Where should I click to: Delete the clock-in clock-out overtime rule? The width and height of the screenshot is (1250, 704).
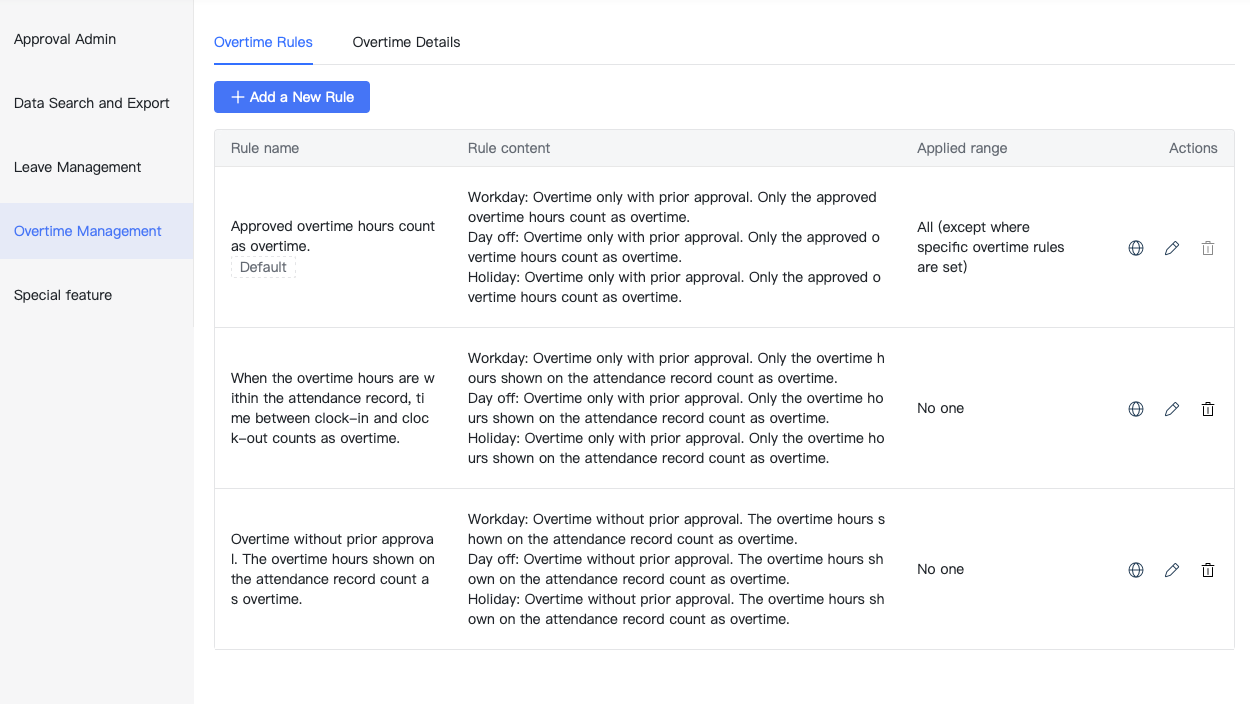click(x=1208, y=409)
